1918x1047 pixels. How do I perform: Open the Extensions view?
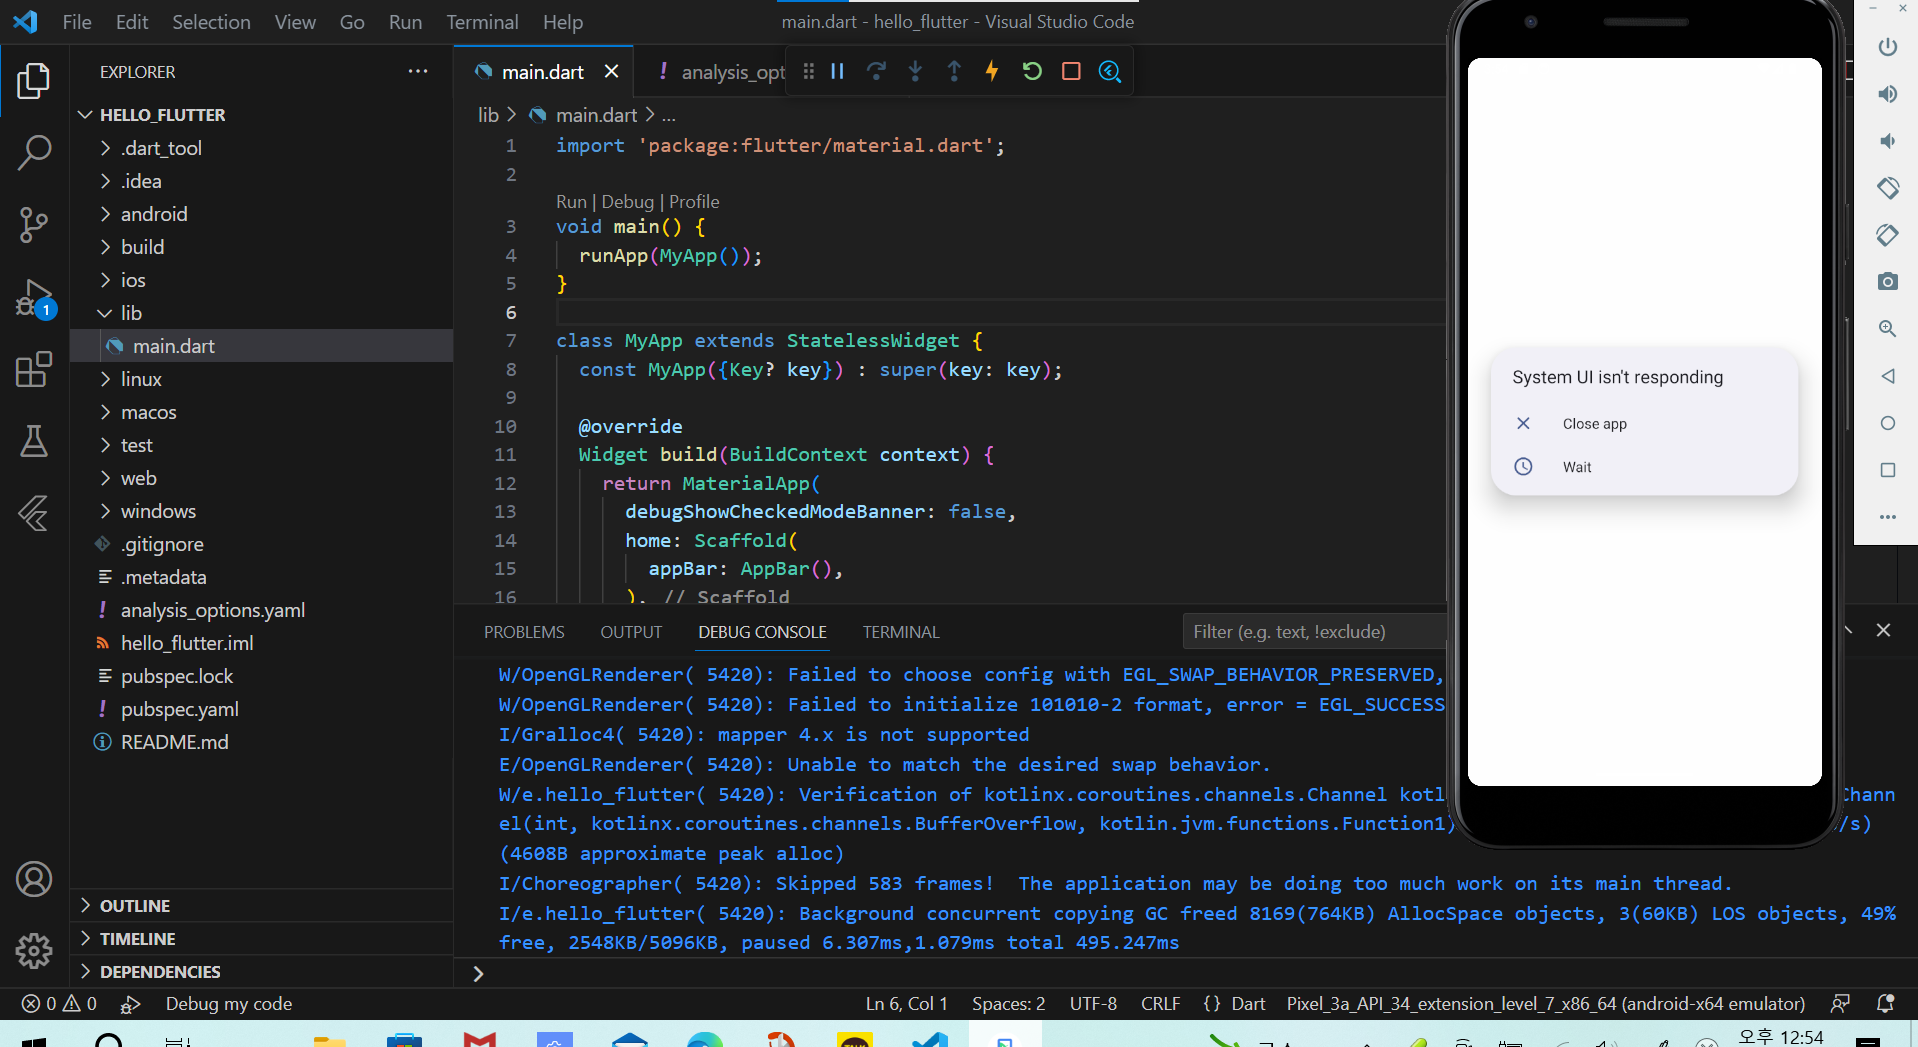click(34, 369)
